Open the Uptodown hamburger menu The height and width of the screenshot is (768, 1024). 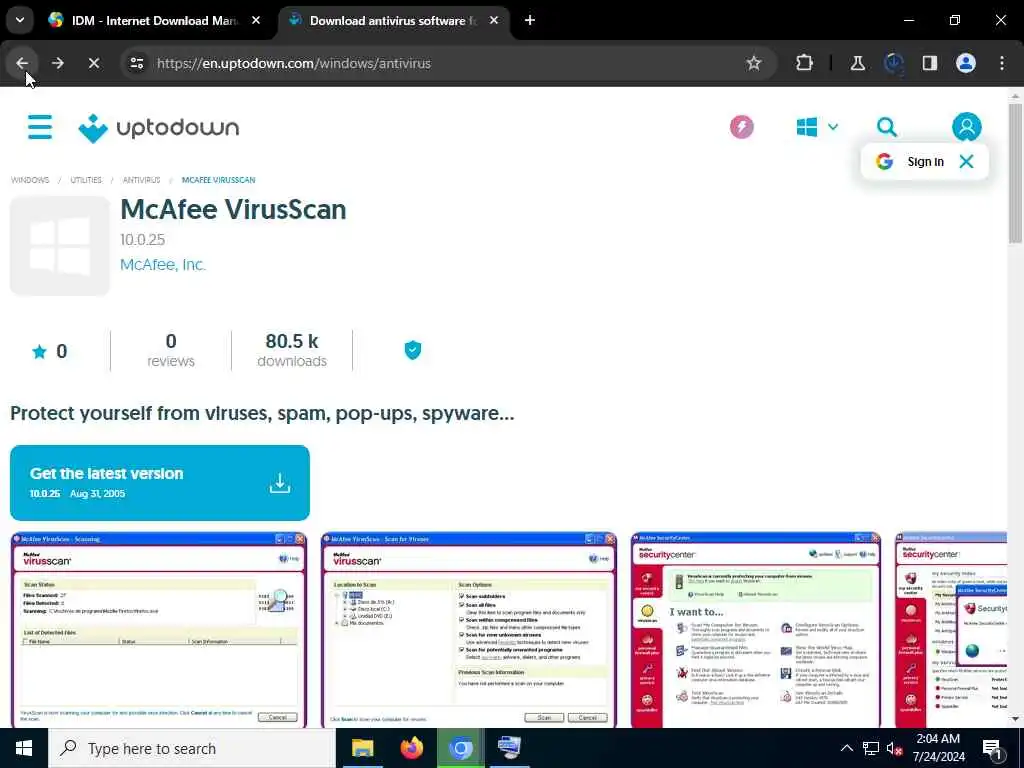40,127
